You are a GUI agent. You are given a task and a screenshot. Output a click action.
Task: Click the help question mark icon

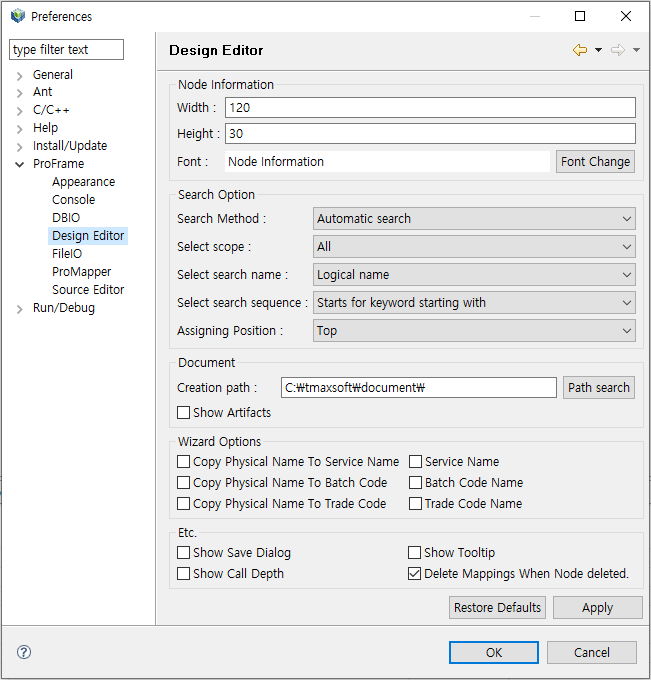(x=24, y=652)
